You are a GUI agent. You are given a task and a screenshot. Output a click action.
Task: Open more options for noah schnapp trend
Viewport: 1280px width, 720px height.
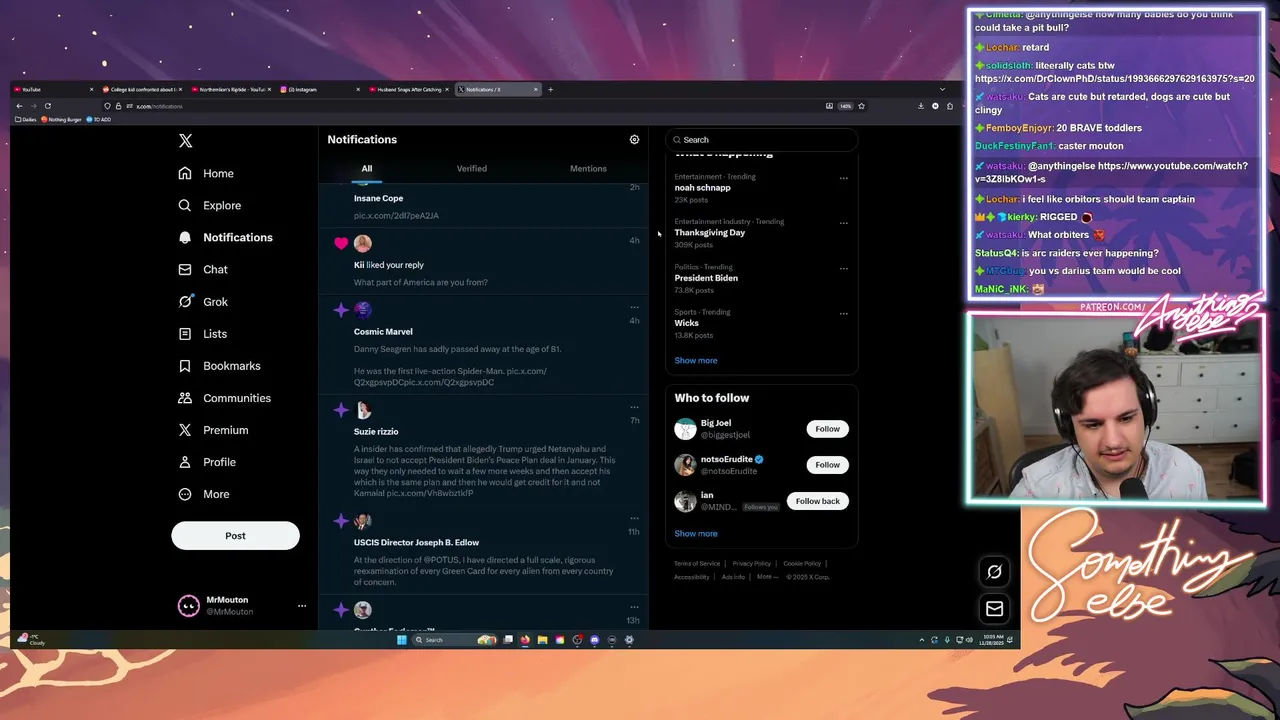(843, 178)
